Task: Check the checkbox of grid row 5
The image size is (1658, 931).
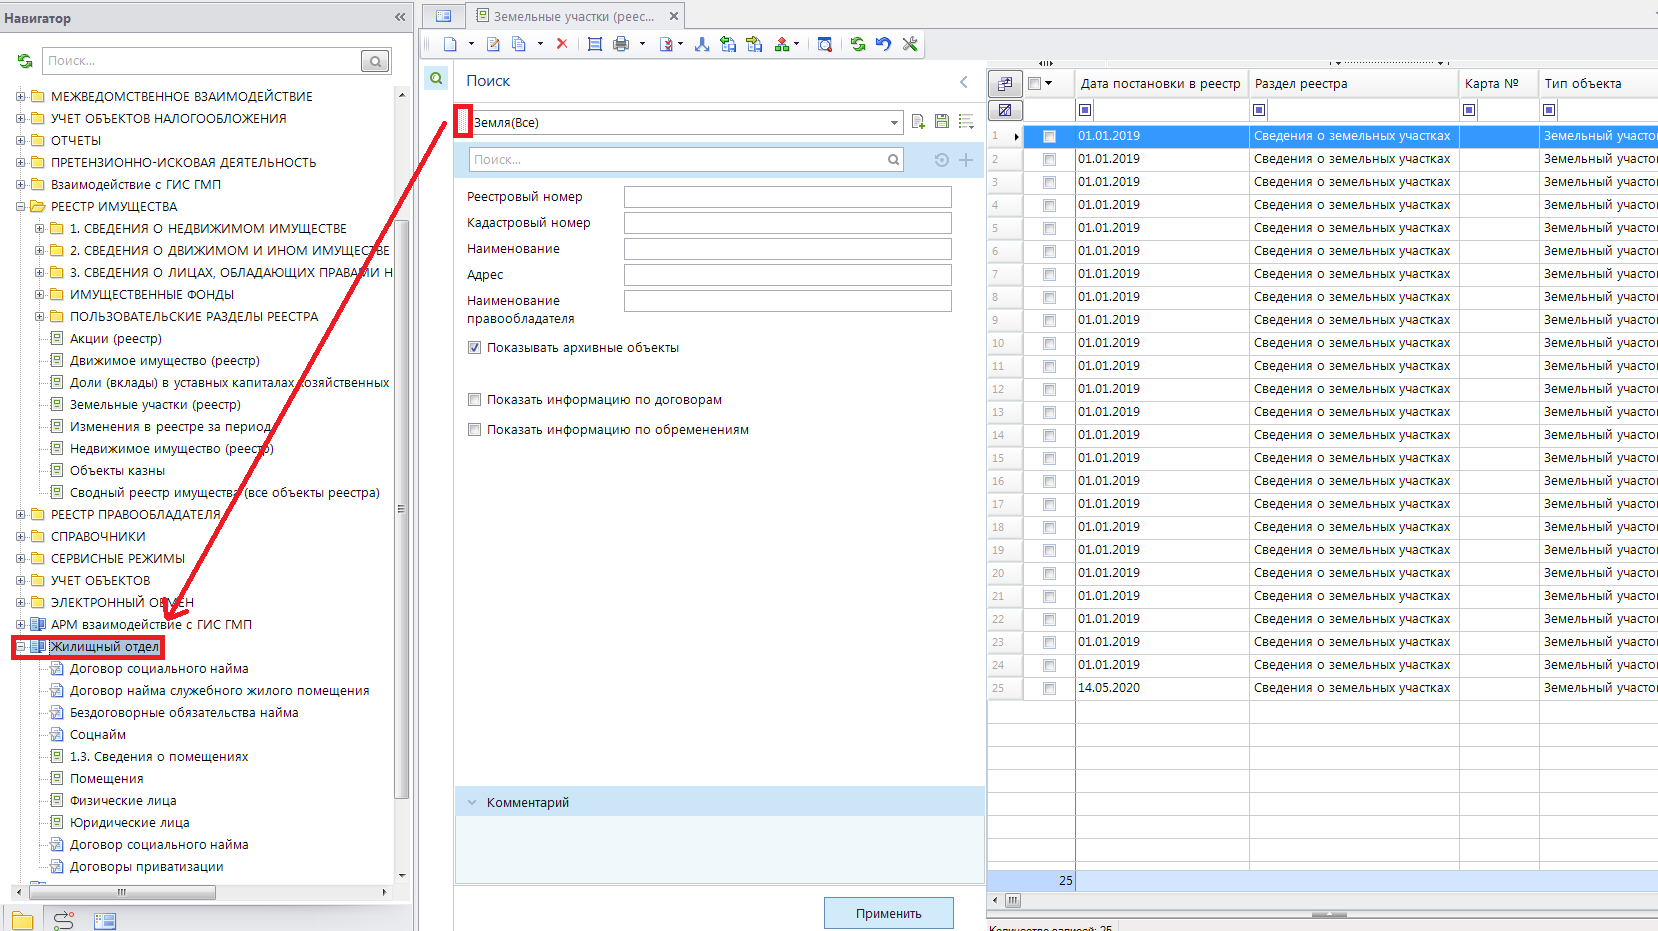Action: point(1049,228)
